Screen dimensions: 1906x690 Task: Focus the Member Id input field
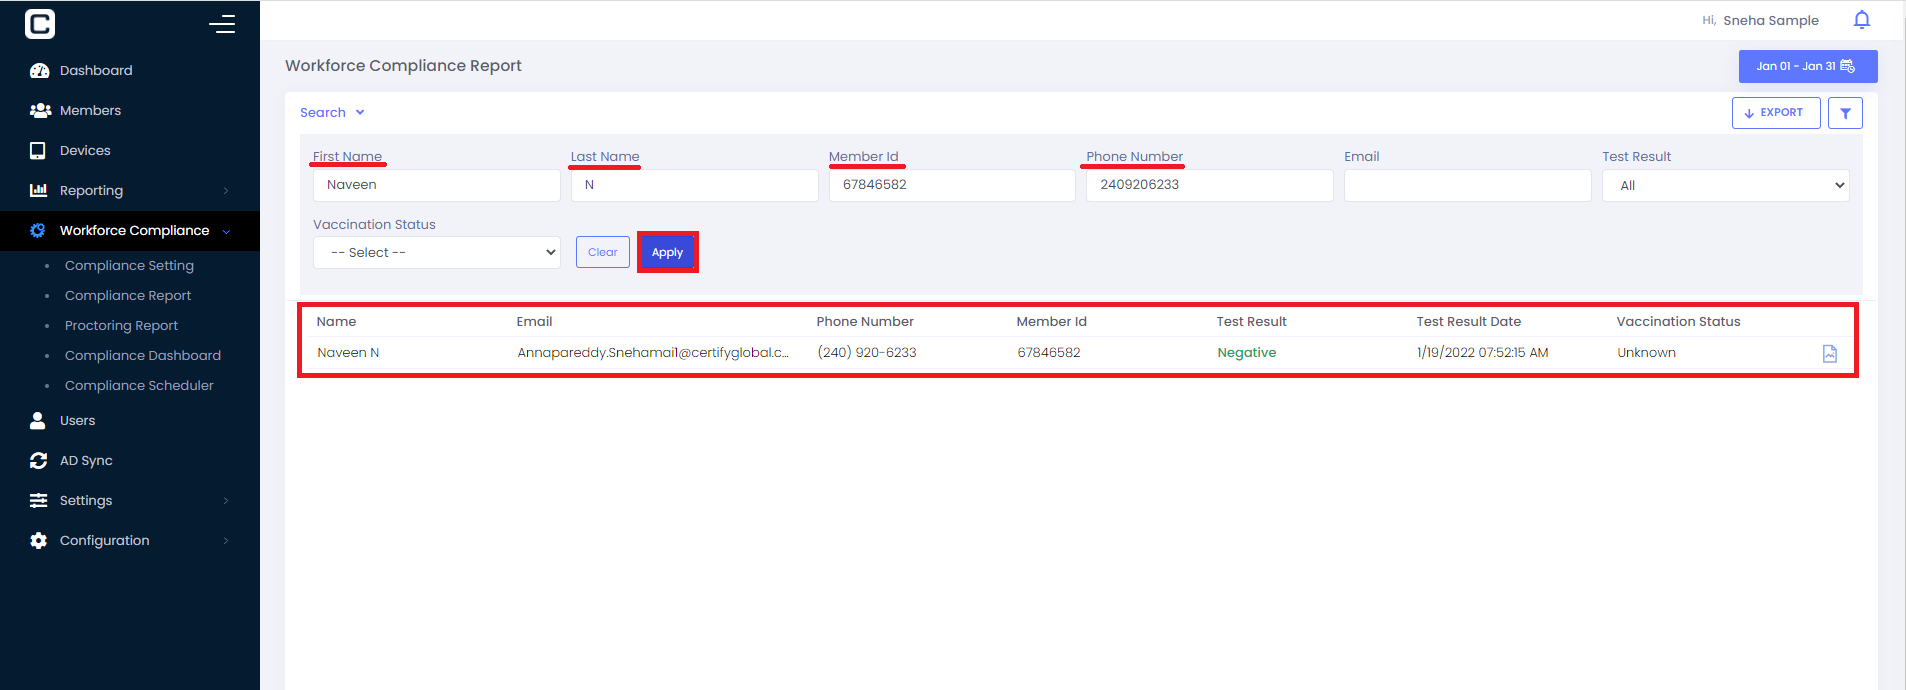(x=952, y=185)
